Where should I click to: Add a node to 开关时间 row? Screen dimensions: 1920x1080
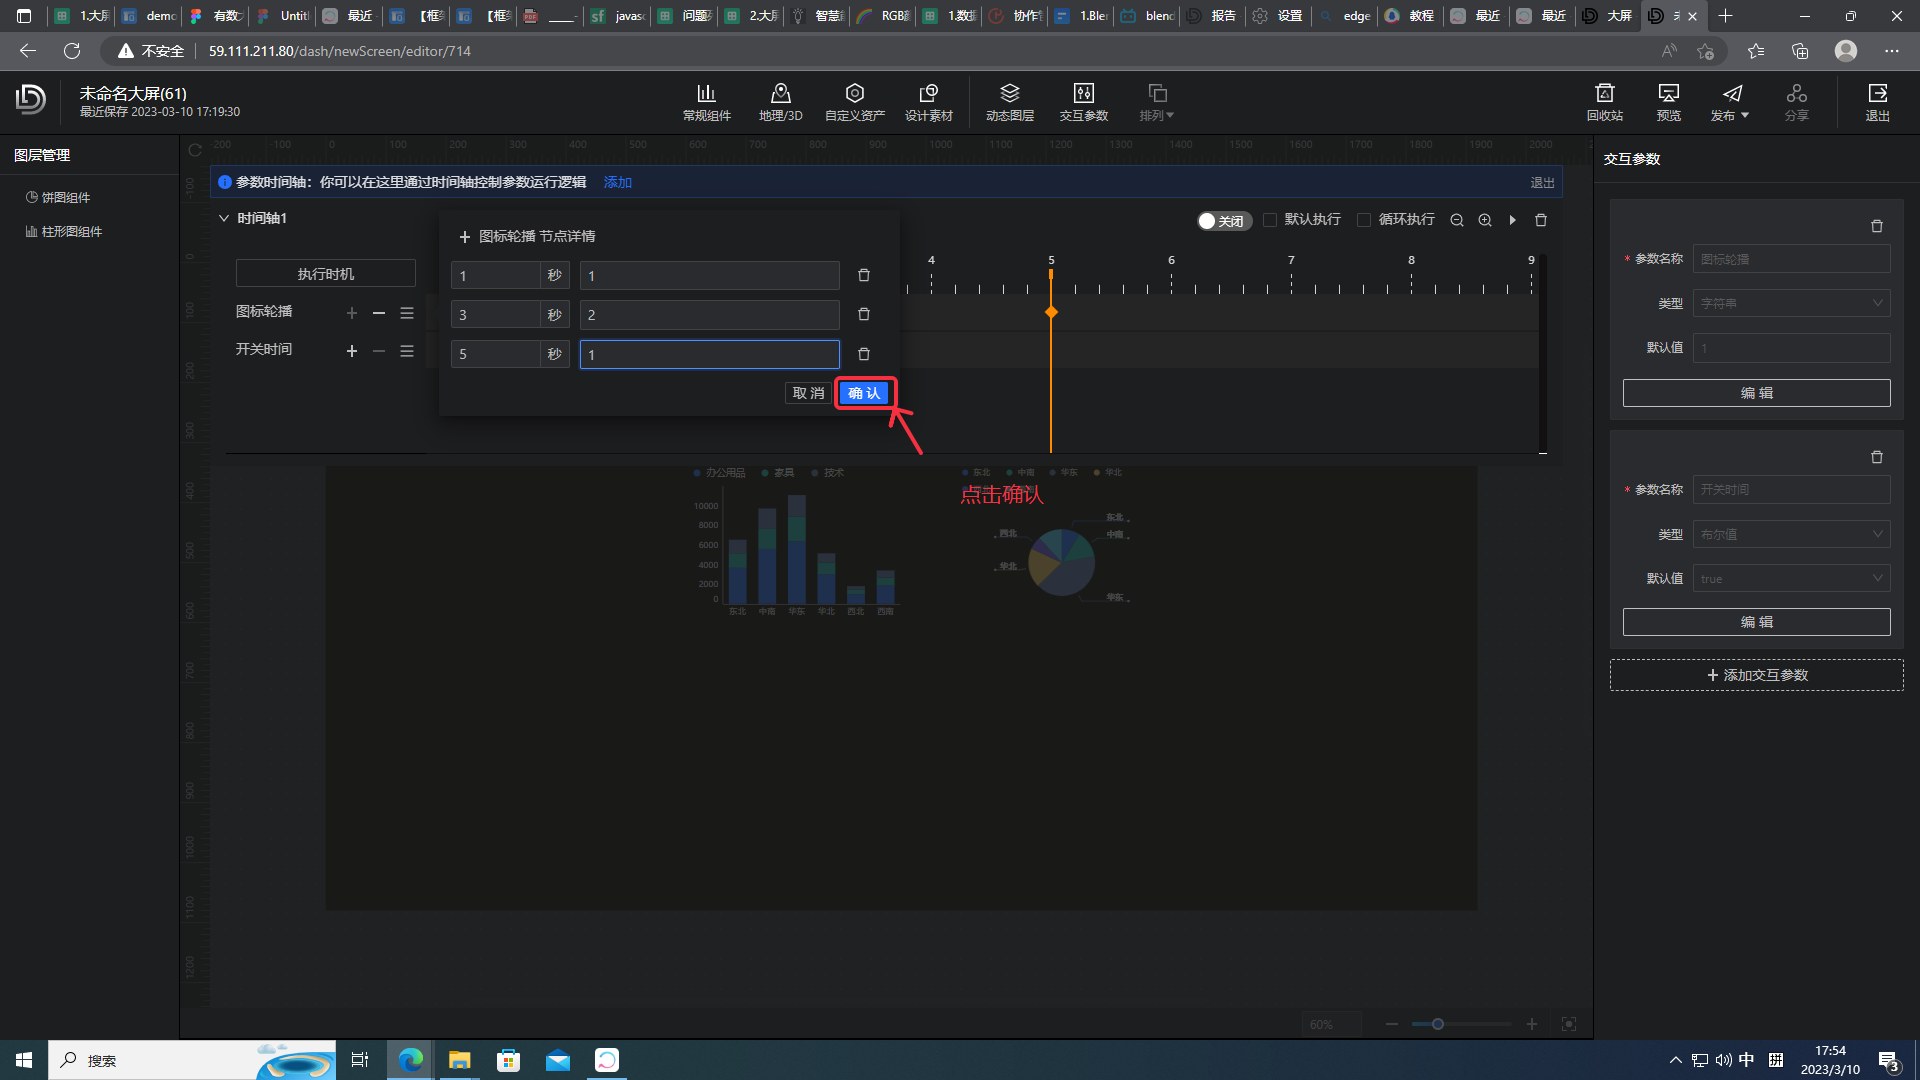[352, 351]
